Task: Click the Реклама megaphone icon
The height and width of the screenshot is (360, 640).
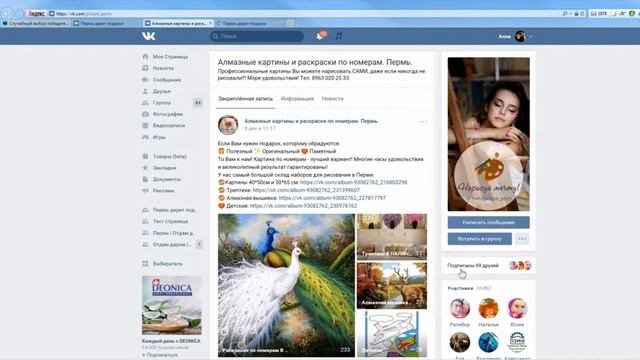Action: click(x=145, y=190)
